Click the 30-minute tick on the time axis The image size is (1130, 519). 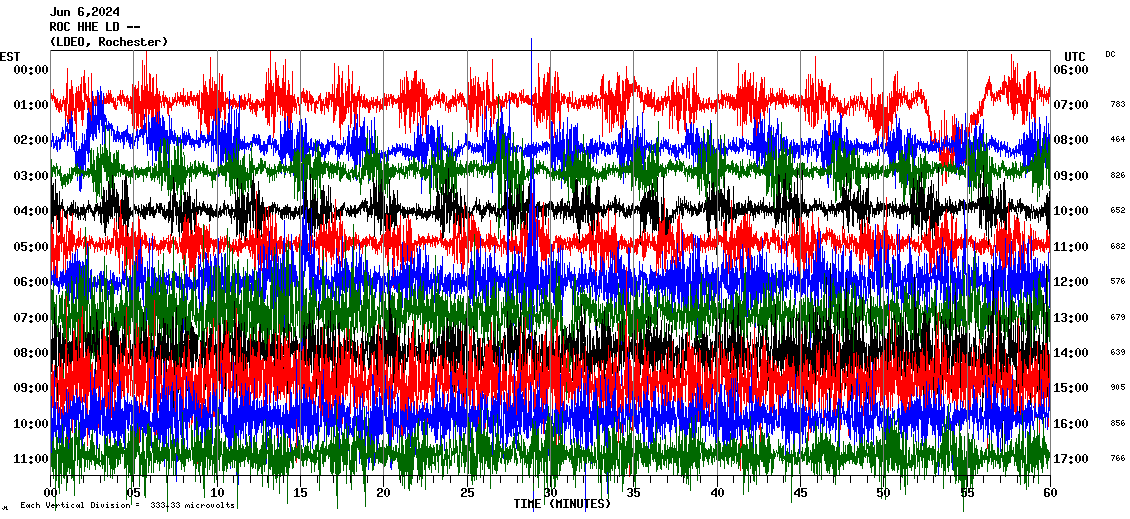pos(550,493)
